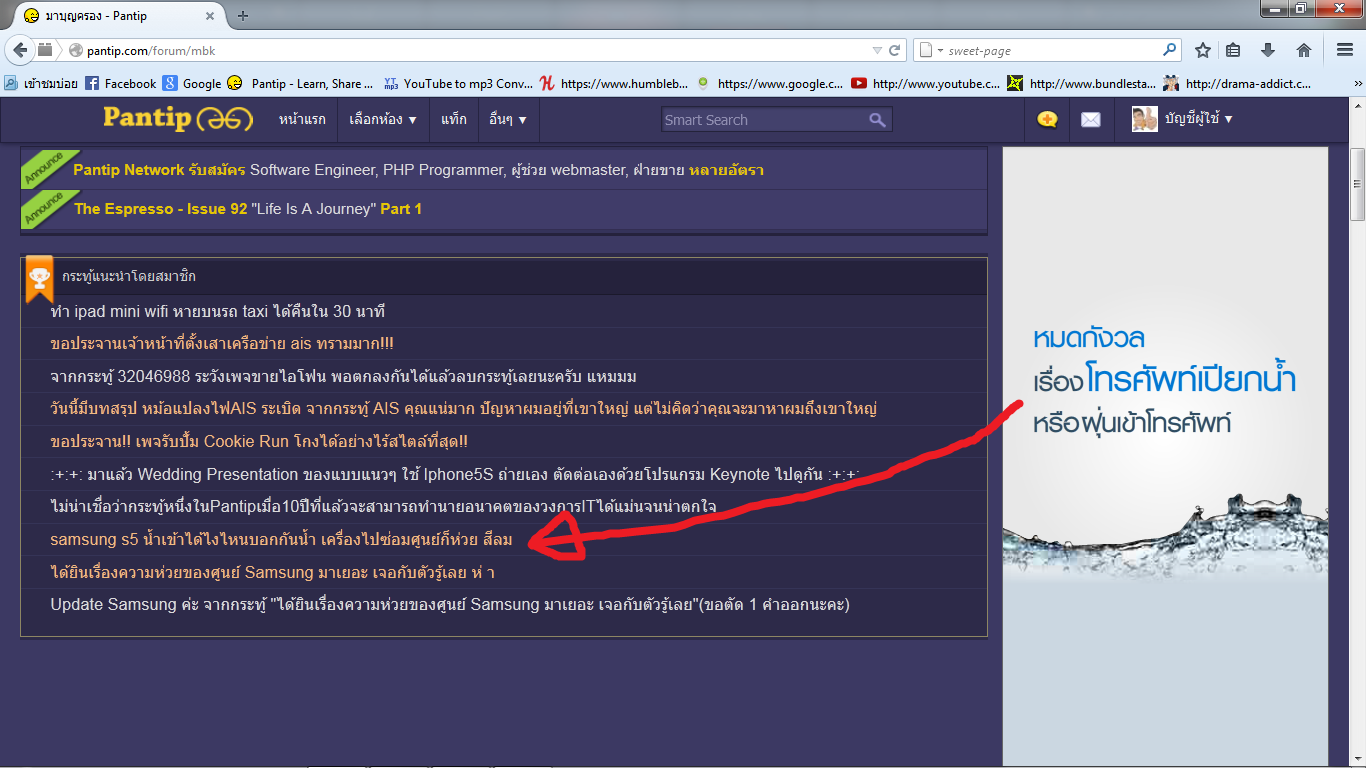The height and width of the screenshot is (768, 1366).
Task: Open the Facebook bookmark
Action: click(121, 84)
